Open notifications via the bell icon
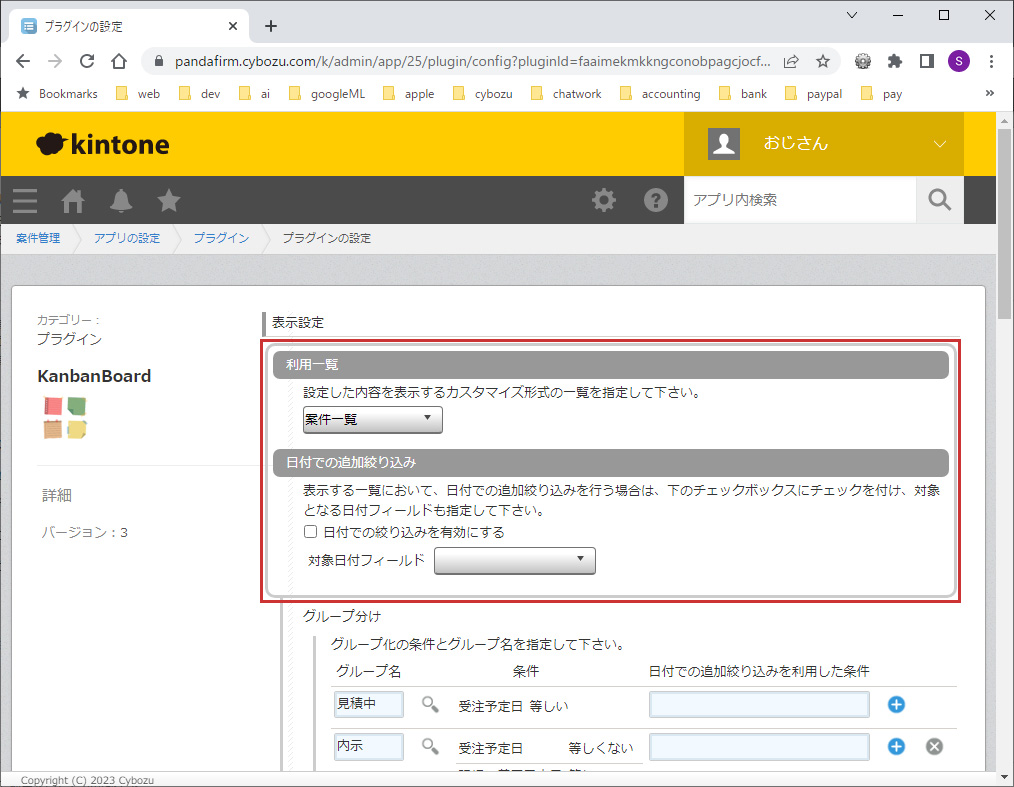Image resolution: width=1014 pixels, height=787 pixels. coord(120,200)
